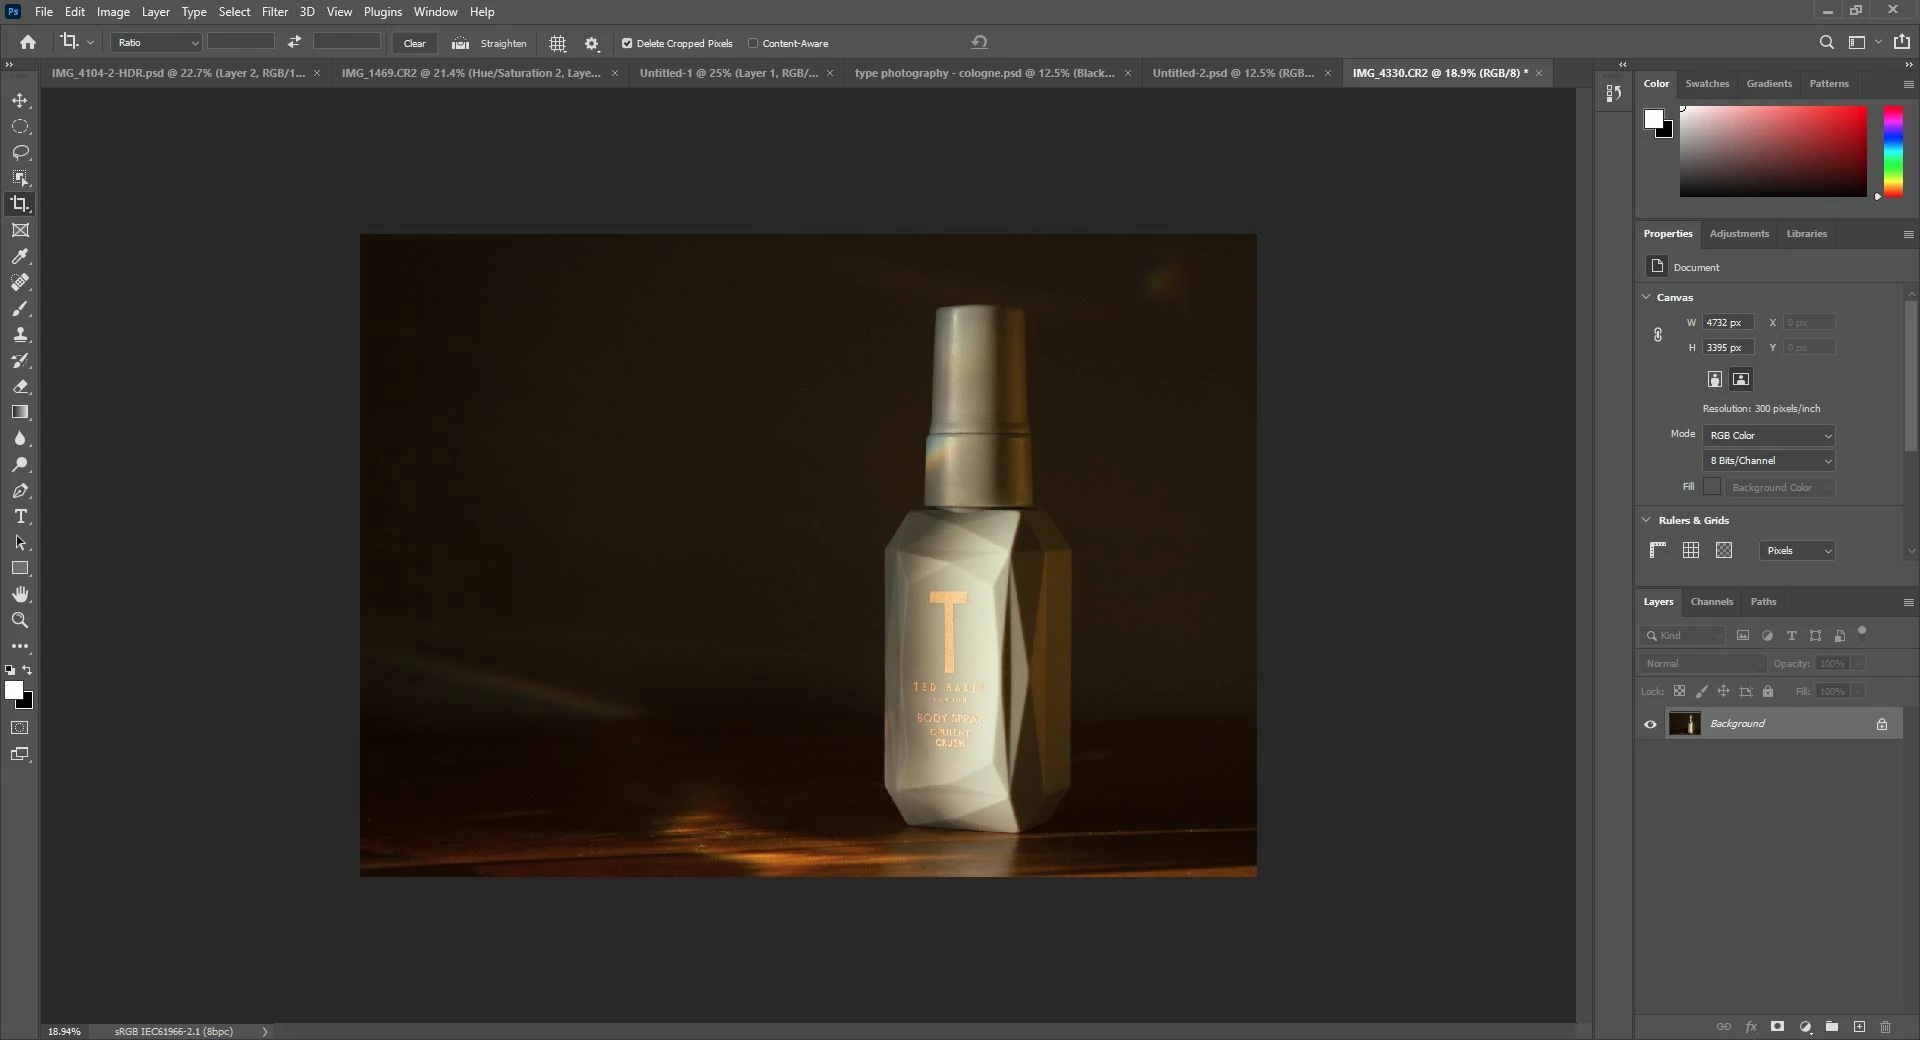Create new adjustment layer
The image size is (1920, 1040).
[1805, 1027]
